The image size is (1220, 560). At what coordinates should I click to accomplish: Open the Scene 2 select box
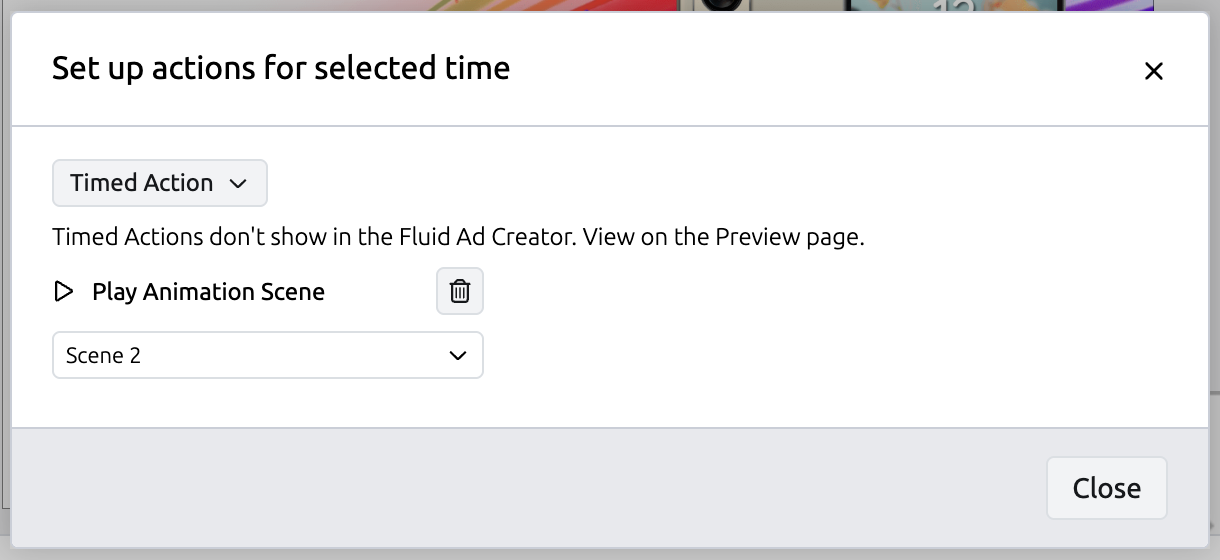pyautogui.click(x=267, y=355)
